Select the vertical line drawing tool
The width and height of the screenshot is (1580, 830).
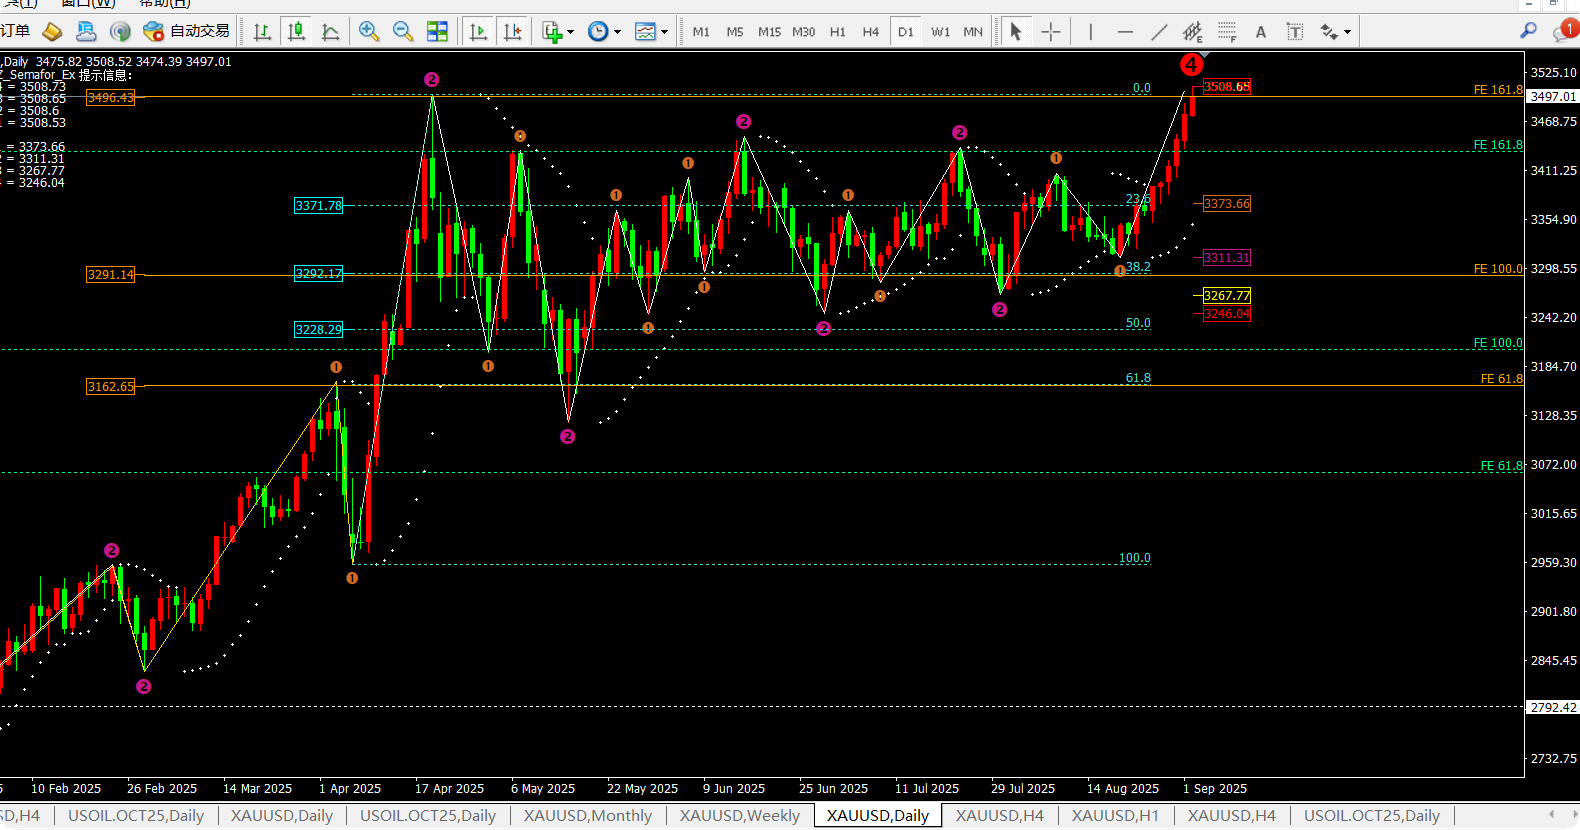[x=1091, y=32]
